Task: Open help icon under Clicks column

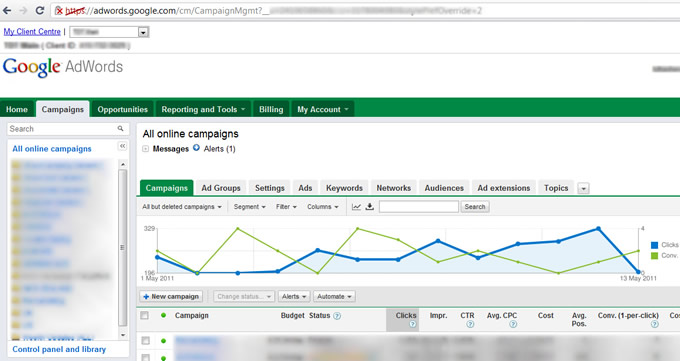Action: (x=412, y=324)
